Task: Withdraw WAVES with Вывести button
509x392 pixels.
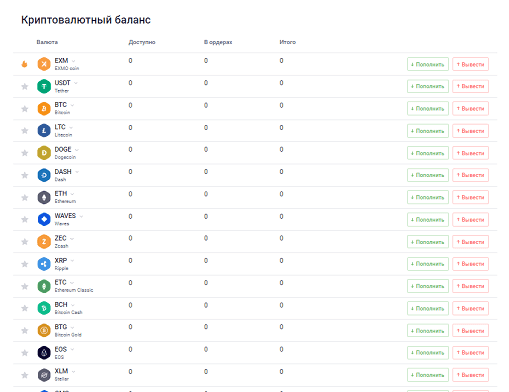Action: coord(470,220)
